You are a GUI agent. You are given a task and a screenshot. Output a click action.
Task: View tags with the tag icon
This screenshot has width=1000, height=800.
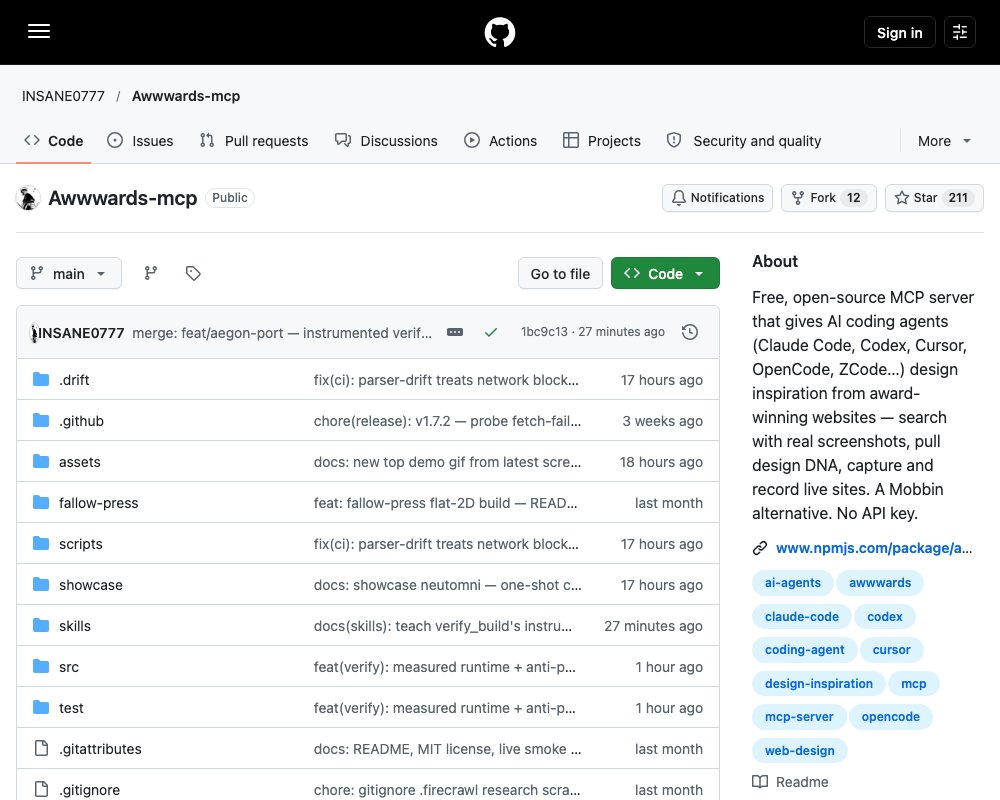tap(193, 273)
